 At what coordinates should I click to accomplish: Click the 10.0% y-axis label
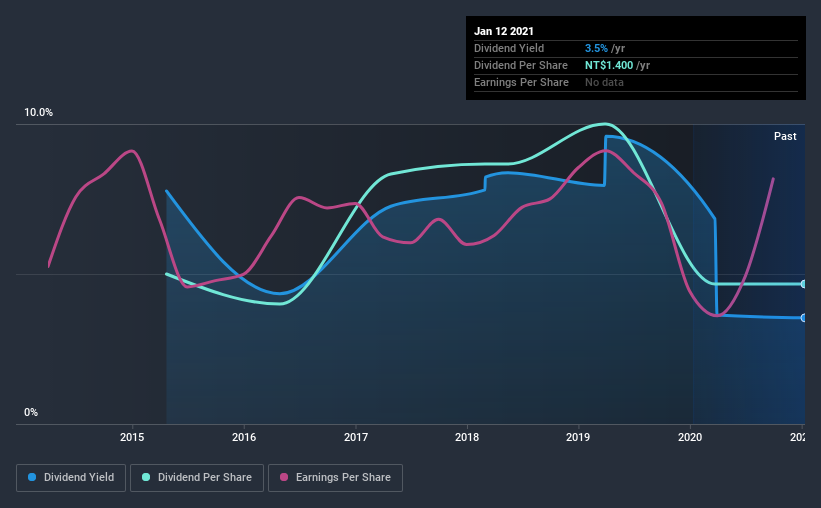coord(38,113)
